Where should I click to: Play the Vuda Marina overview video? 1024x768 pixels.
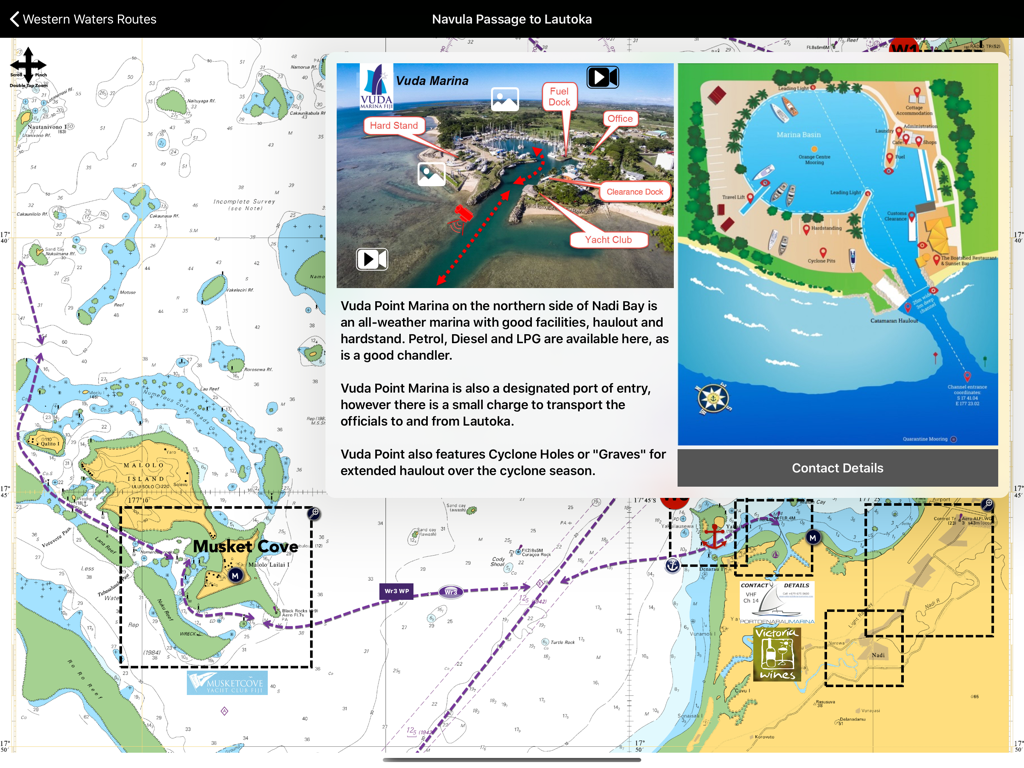pos(603,76)
